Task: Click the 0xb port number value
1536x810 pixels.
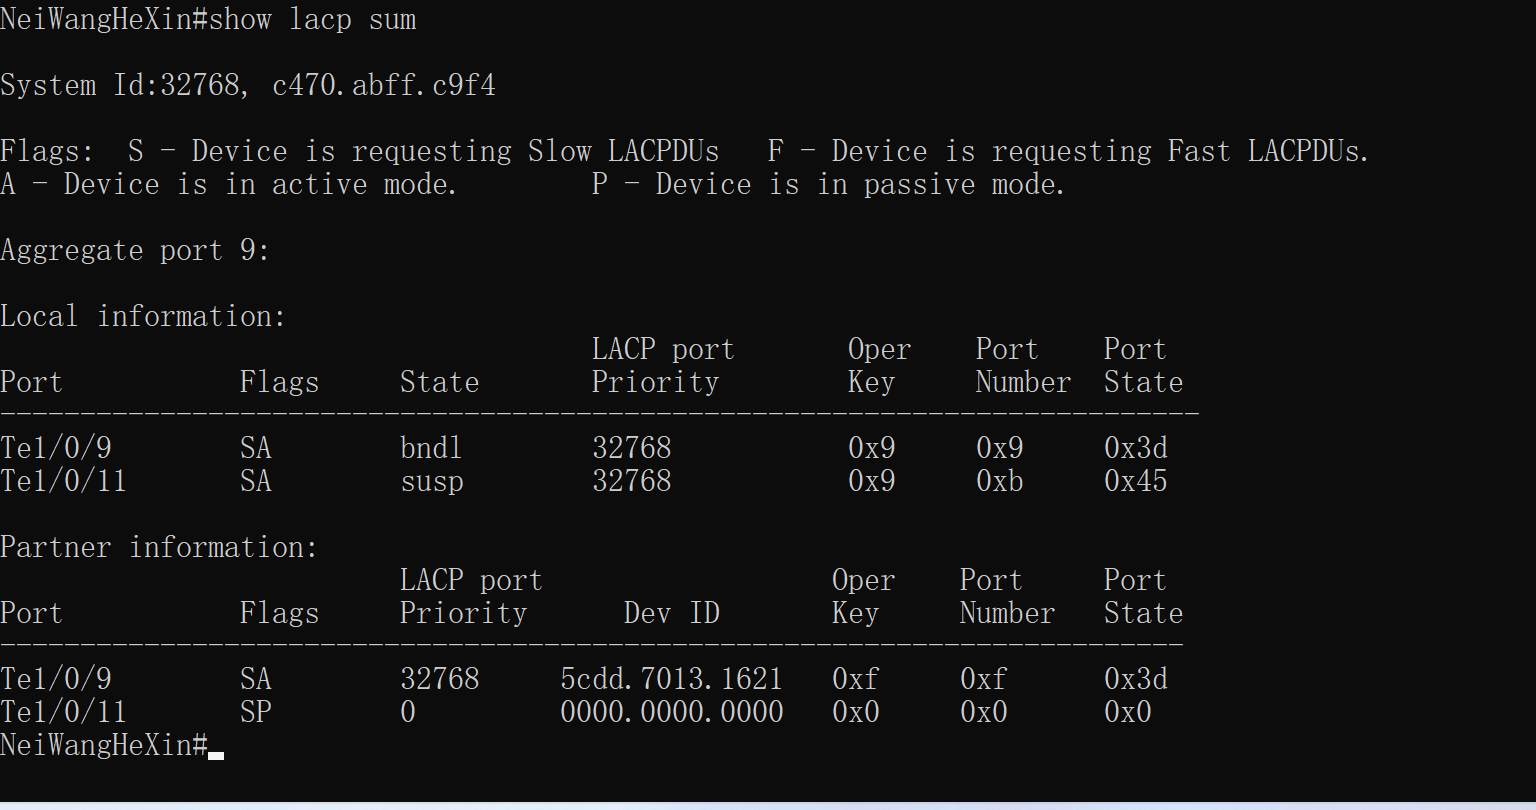Action: (x=999, y=482)
